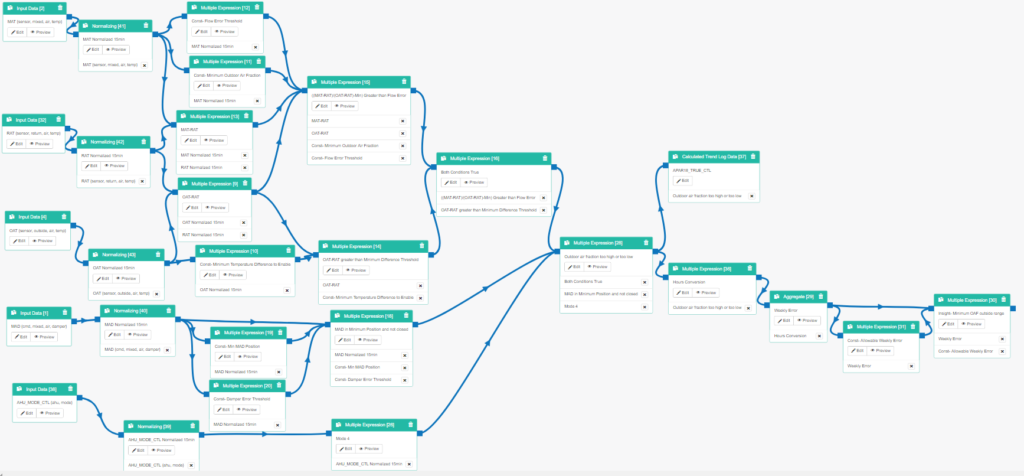Delete the Normalizing [41] node
This screenshot has width=1024, height=476.
tap(146, 26)
